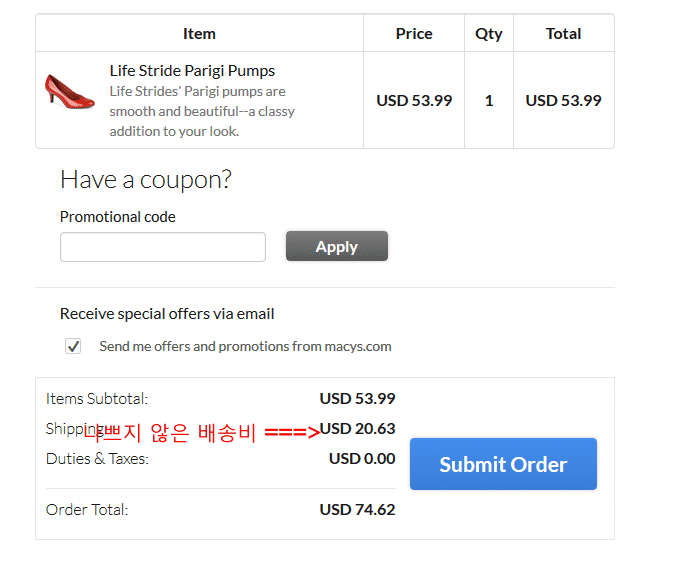Click the pumps product description text
Viewport: 687px width, 583px height.
(x=202, y=111)
